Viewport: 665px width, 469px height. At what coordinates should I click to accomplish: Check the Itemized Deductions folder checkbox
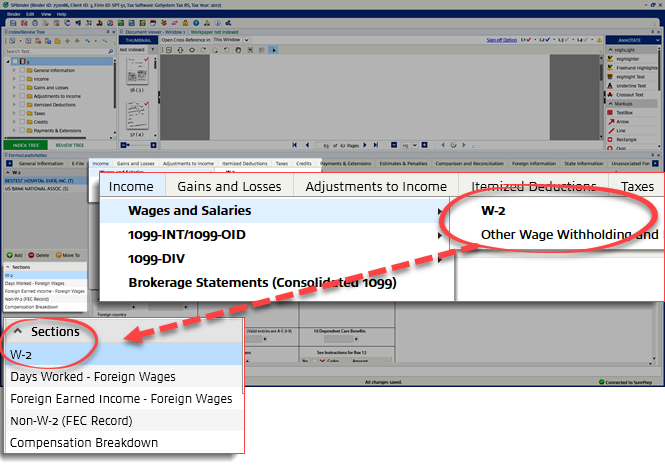pyautogui.click(x=22, y=104)
